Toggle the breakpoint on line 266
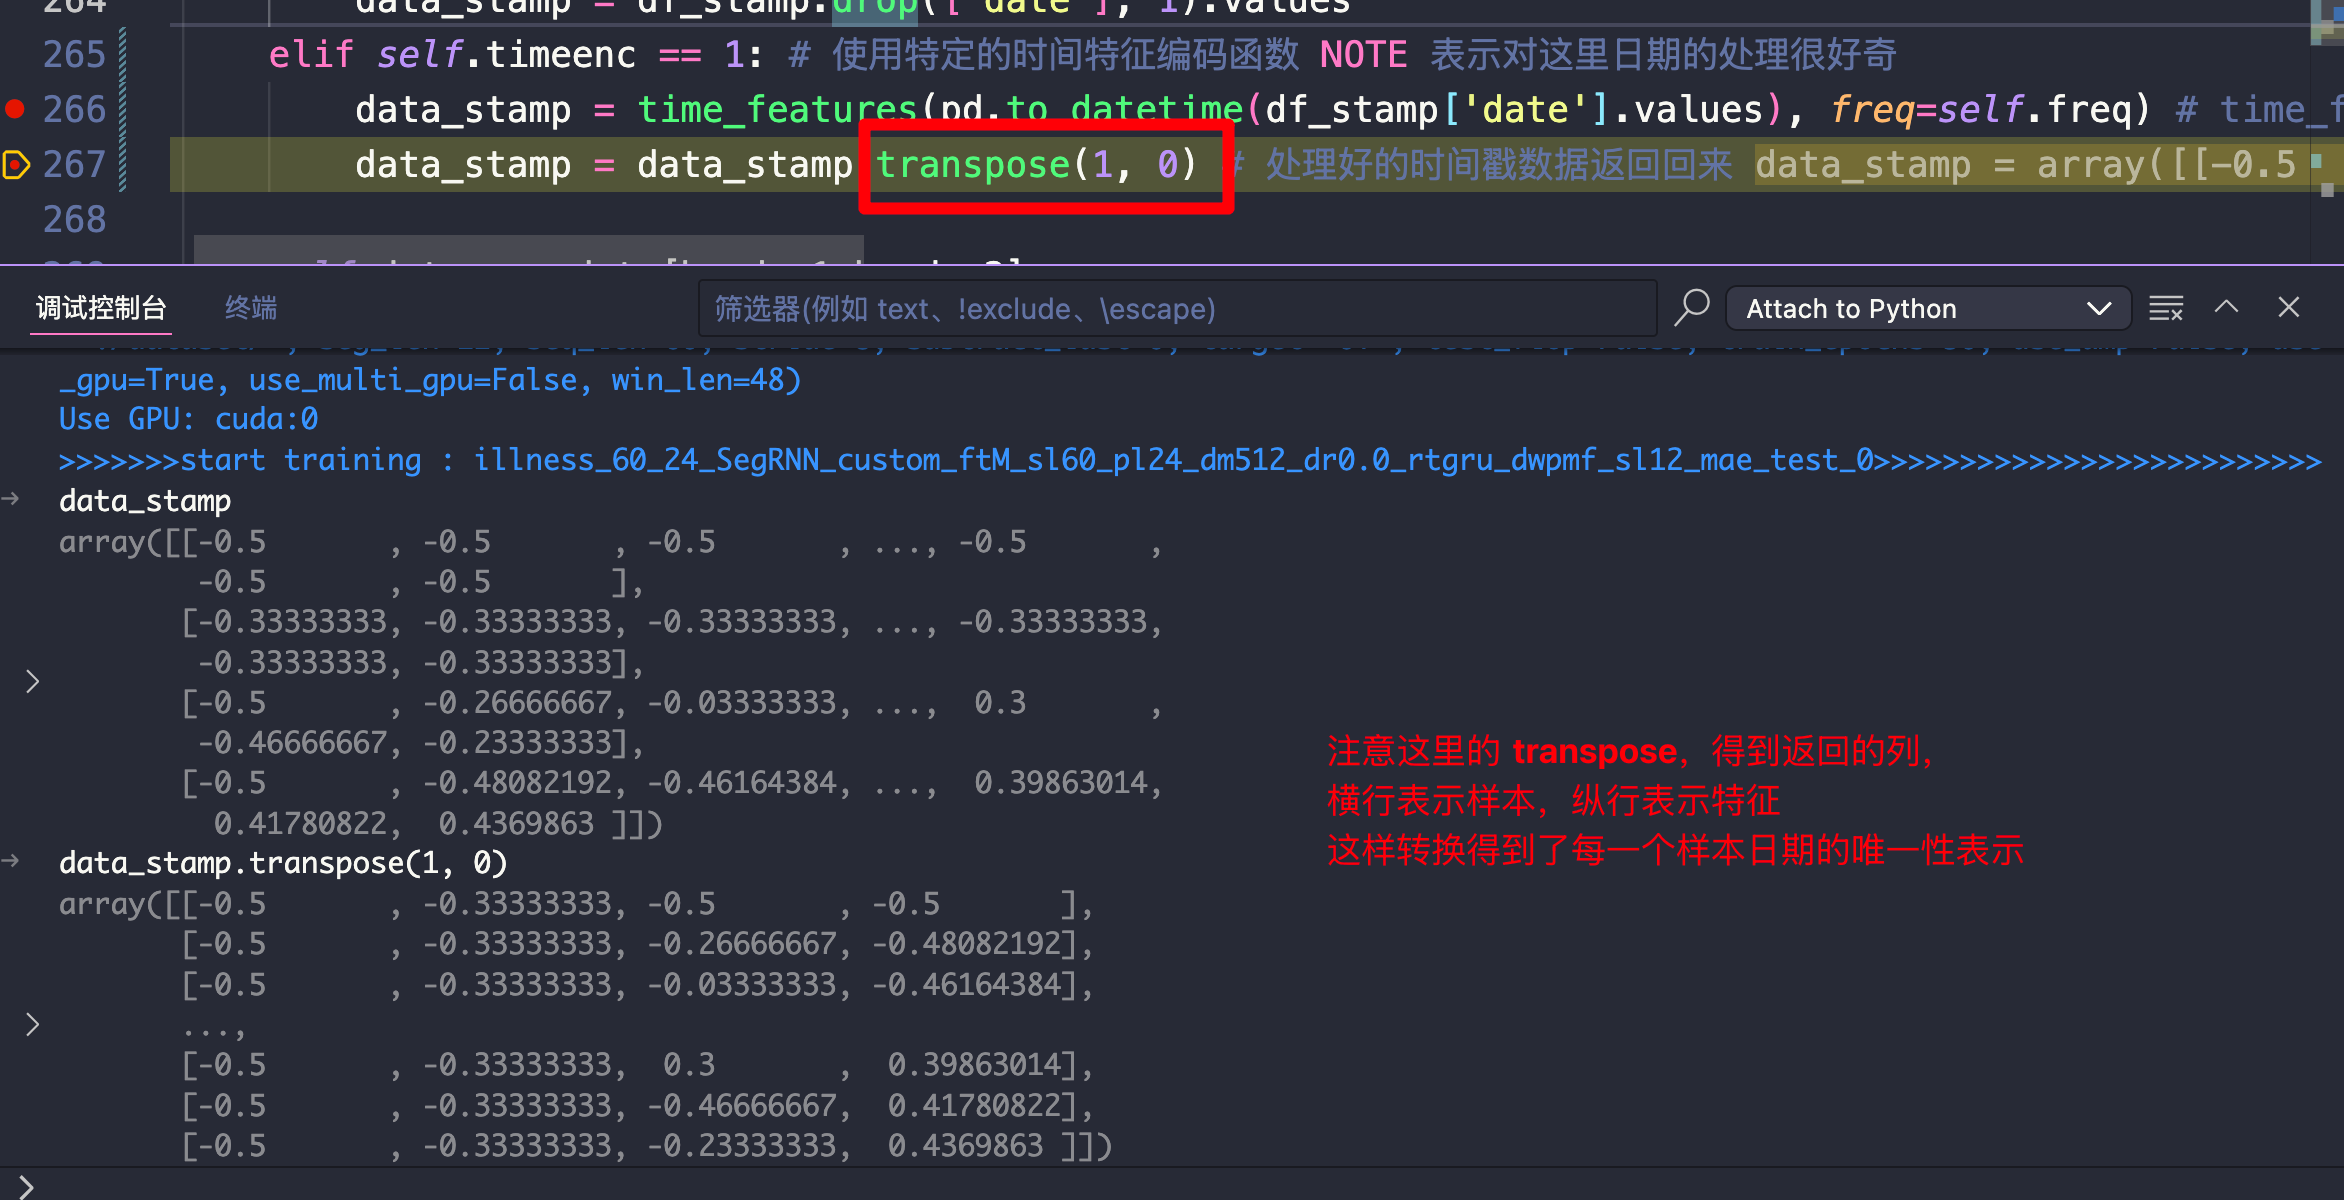 click(15, 109)
